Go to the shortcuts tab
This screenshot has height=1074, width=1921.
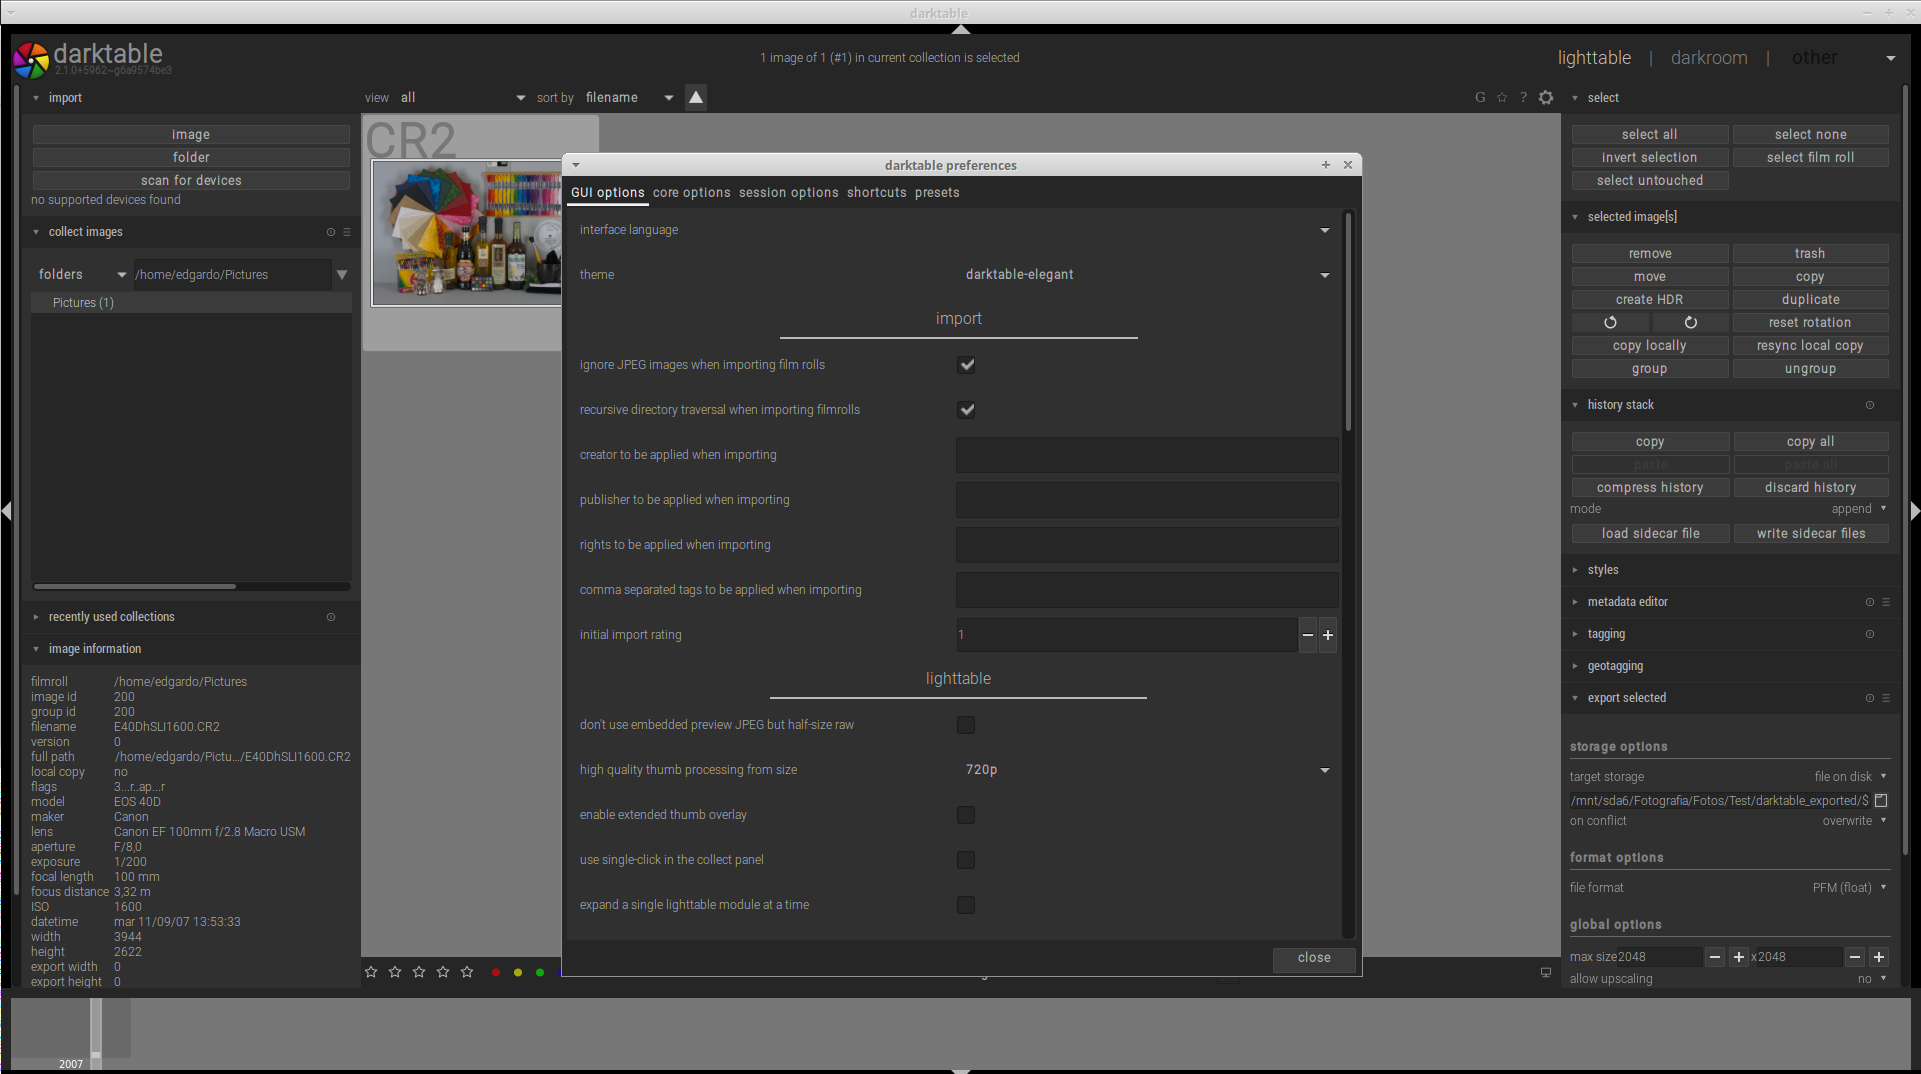876,193
